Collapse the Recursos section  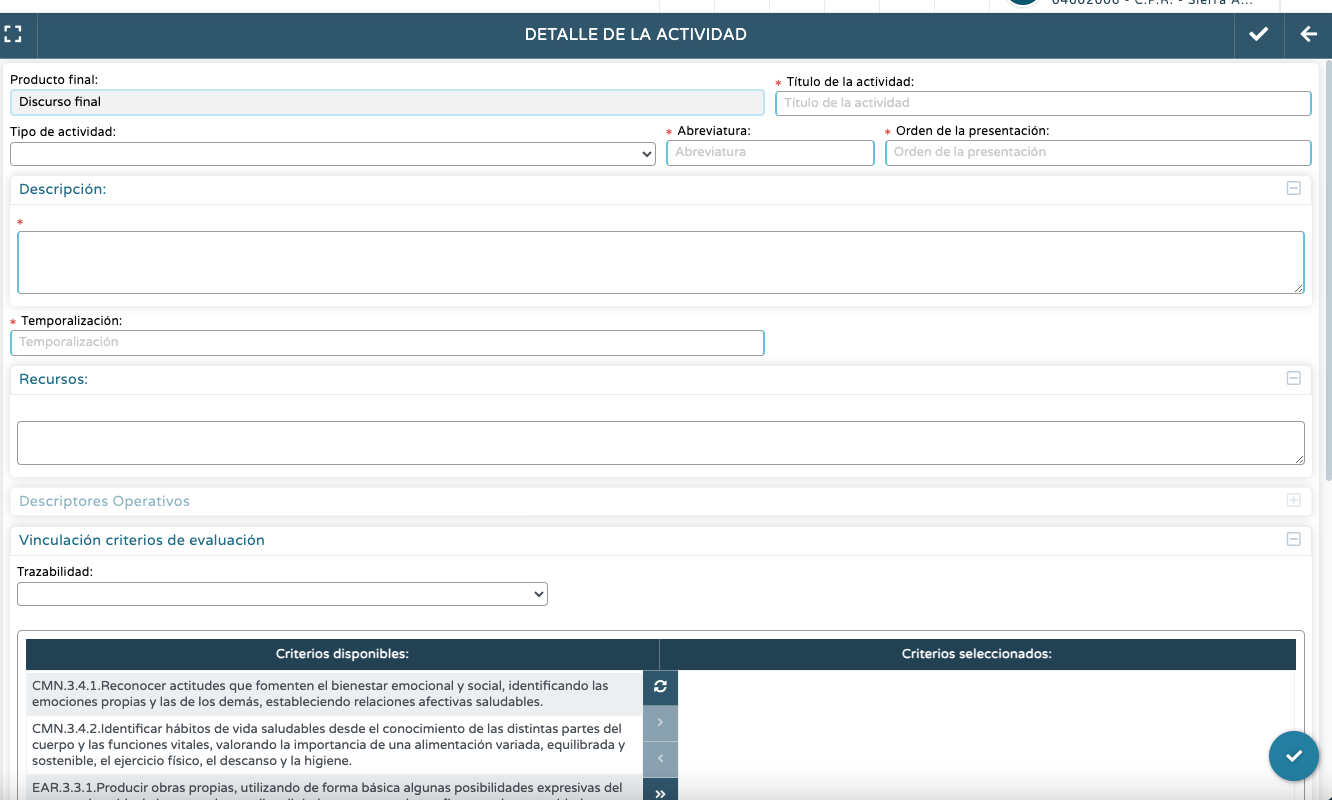tap(1293, 378)
